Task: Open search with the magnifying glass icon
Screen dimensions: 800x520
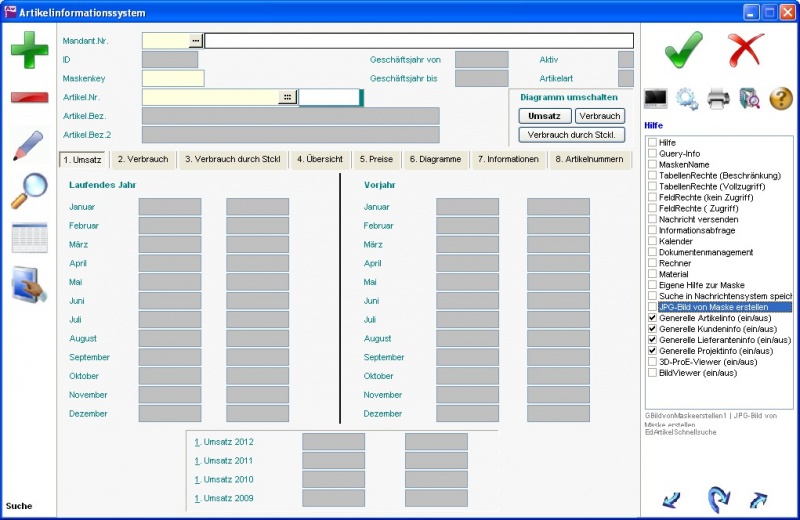Action: coord(28,191)
